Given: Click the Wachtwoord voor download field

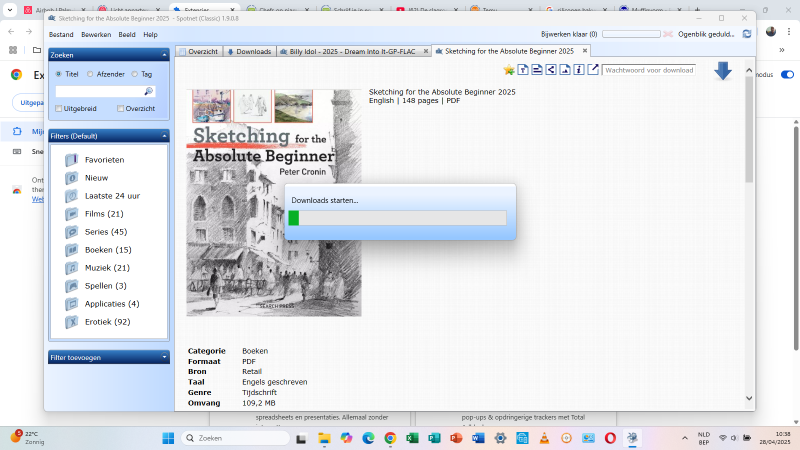Looking at the screenshot, I should point(648,70).
